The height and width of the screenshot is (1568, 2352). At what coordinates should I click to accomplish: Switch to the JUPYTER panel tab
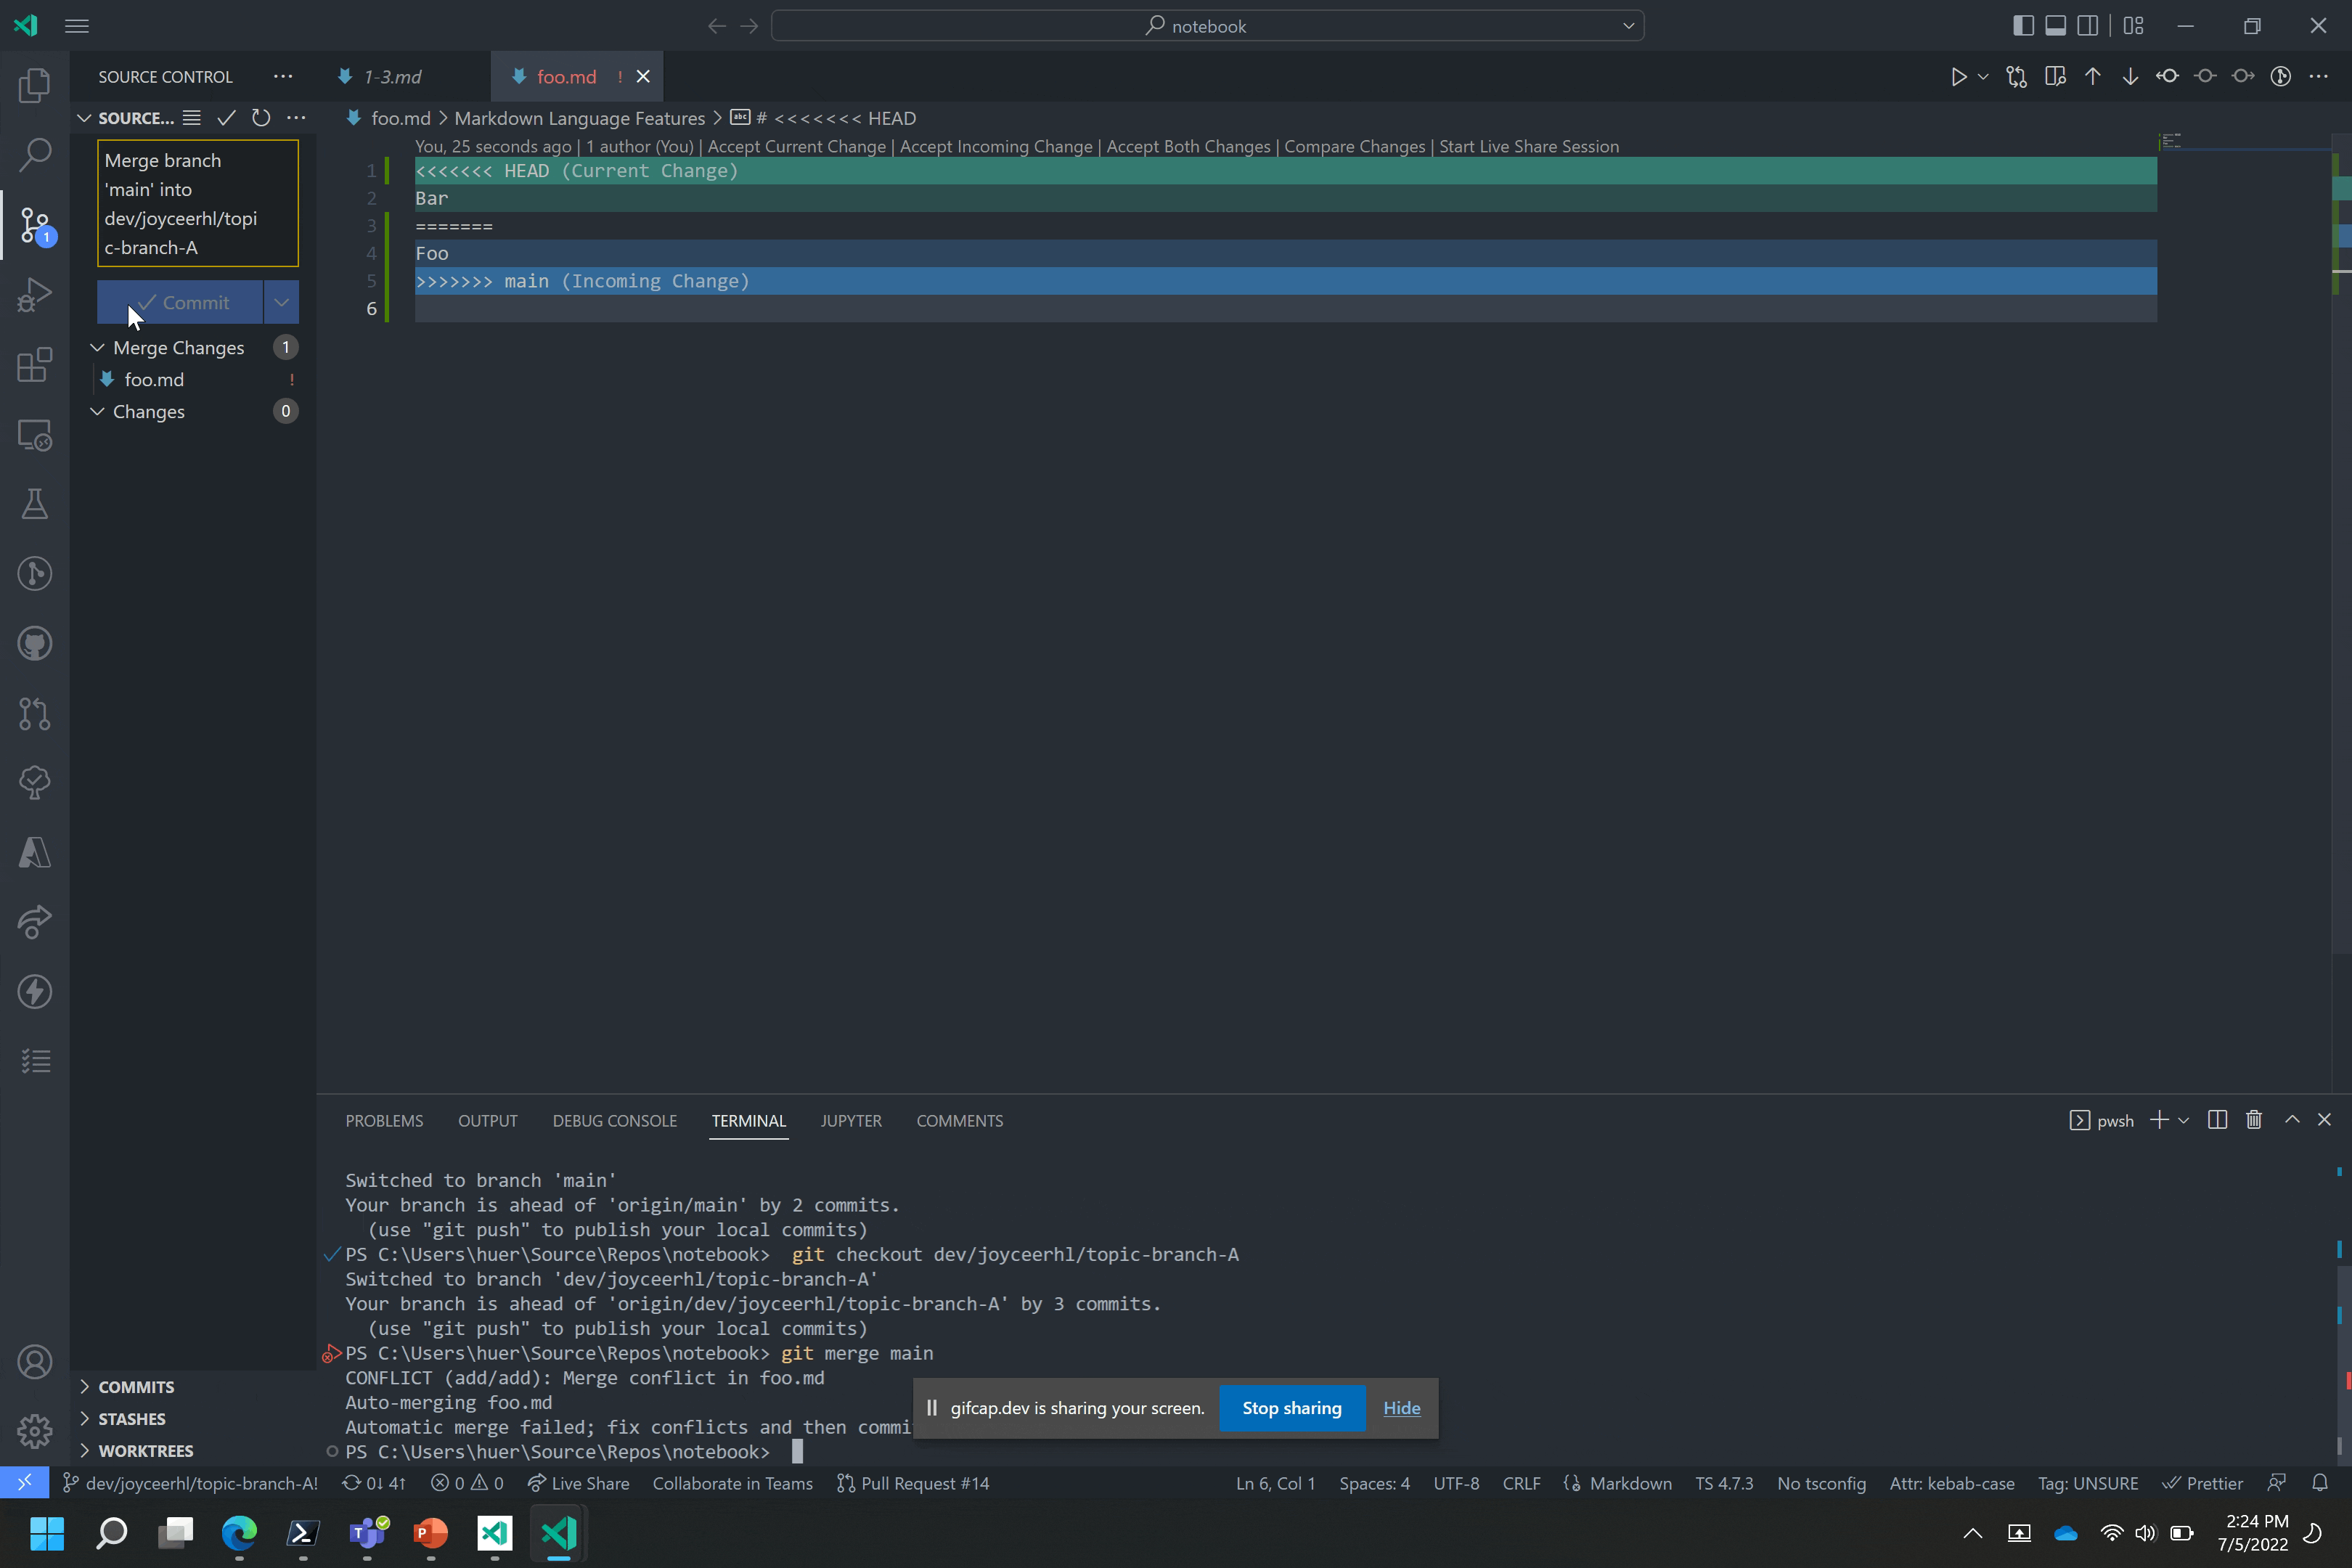coord(851,1121)
